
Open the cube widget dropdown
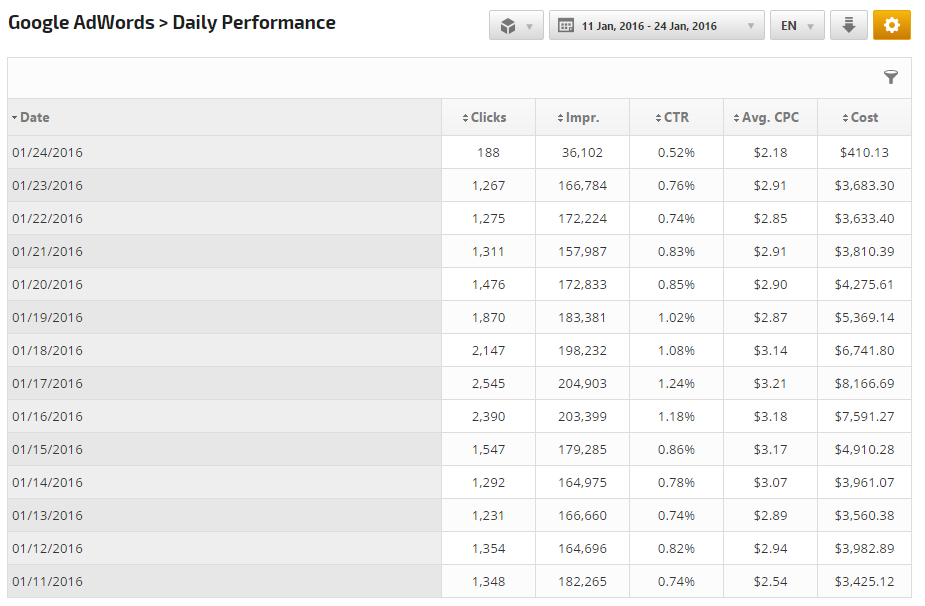point(516,26)
